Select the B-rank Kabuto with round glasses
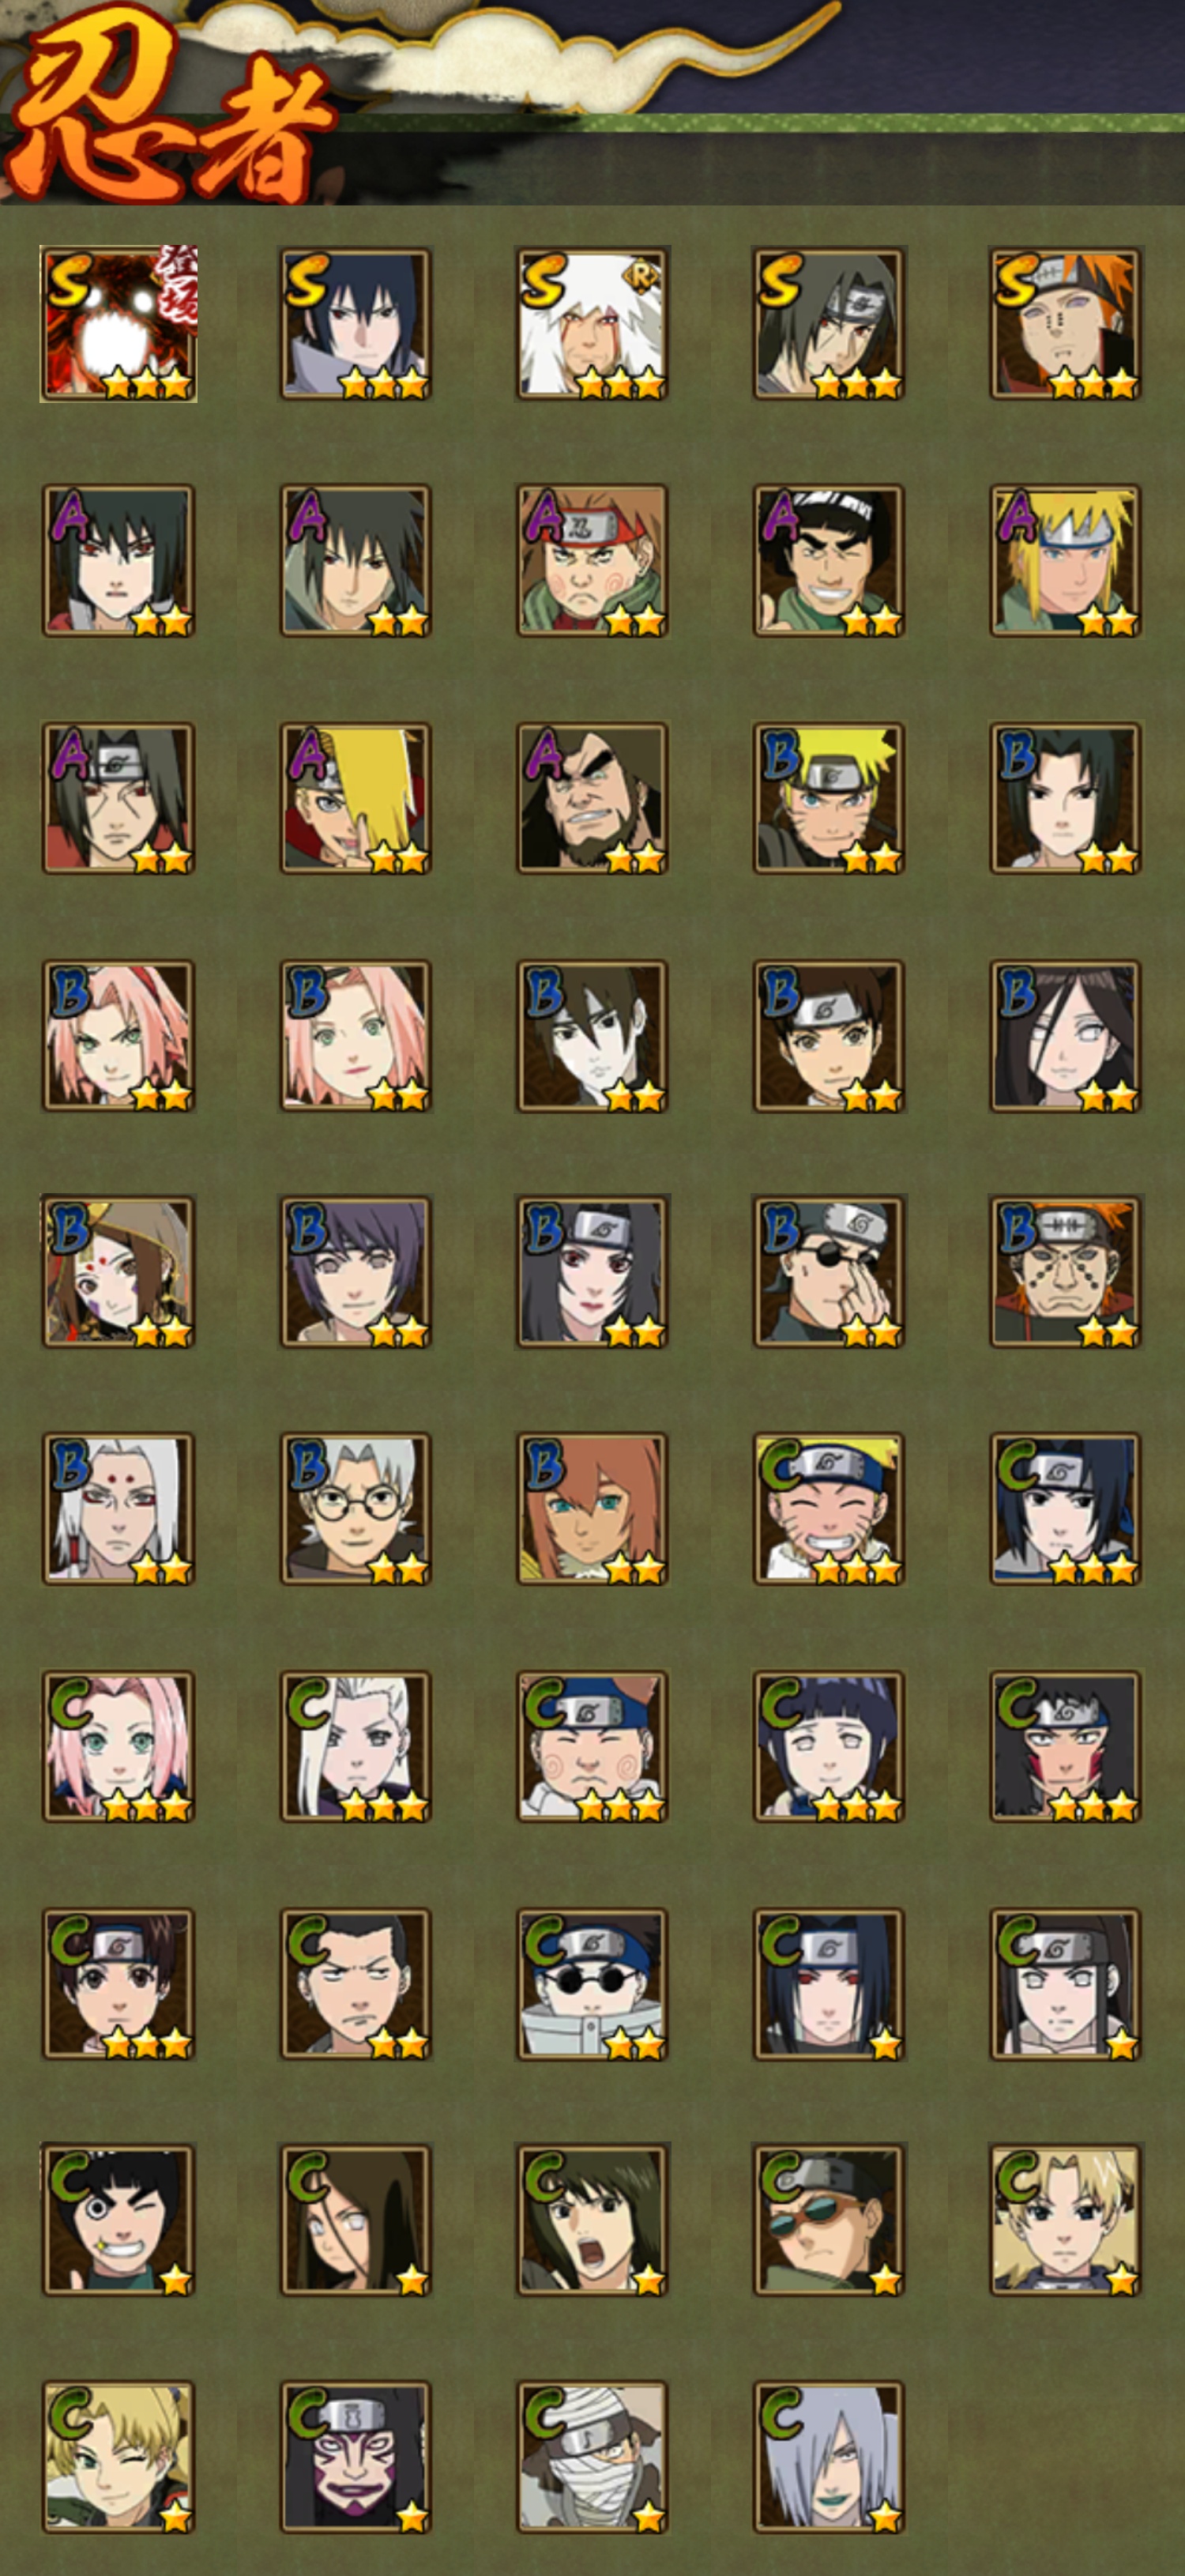 coord(355,1509)
